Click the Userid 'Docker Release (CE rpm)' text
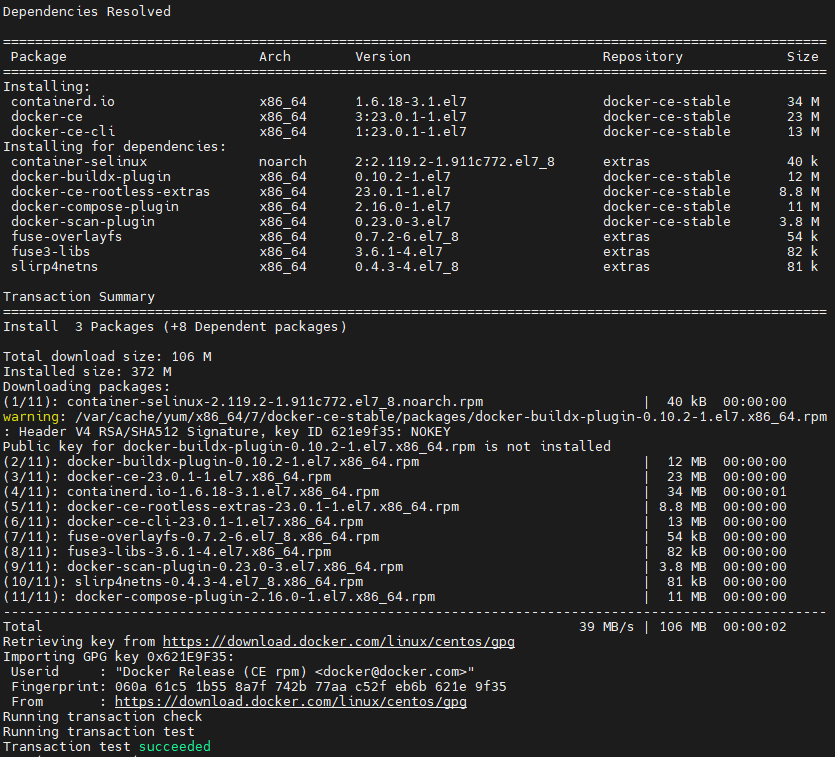 tap(295, 672)
